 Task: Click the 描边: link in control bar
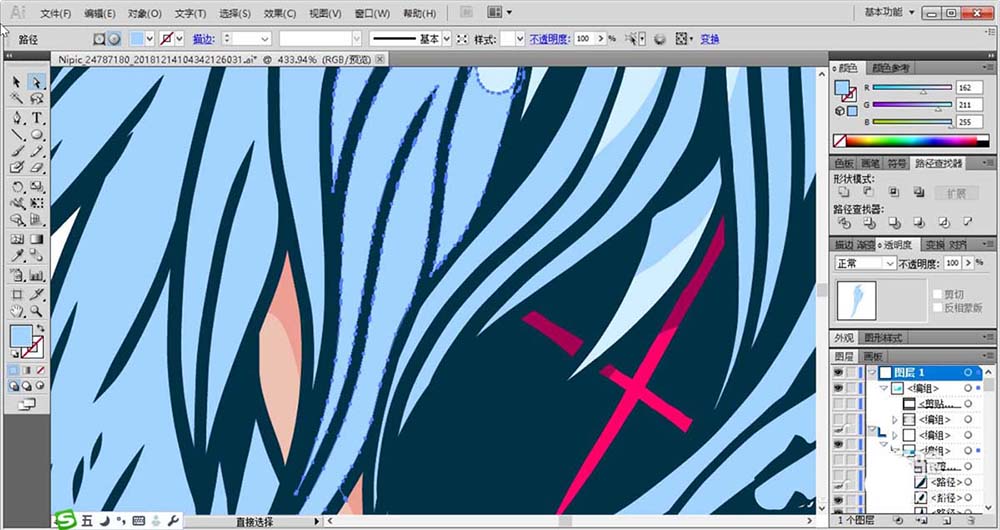pyautogui.click(x=203, y=39)
